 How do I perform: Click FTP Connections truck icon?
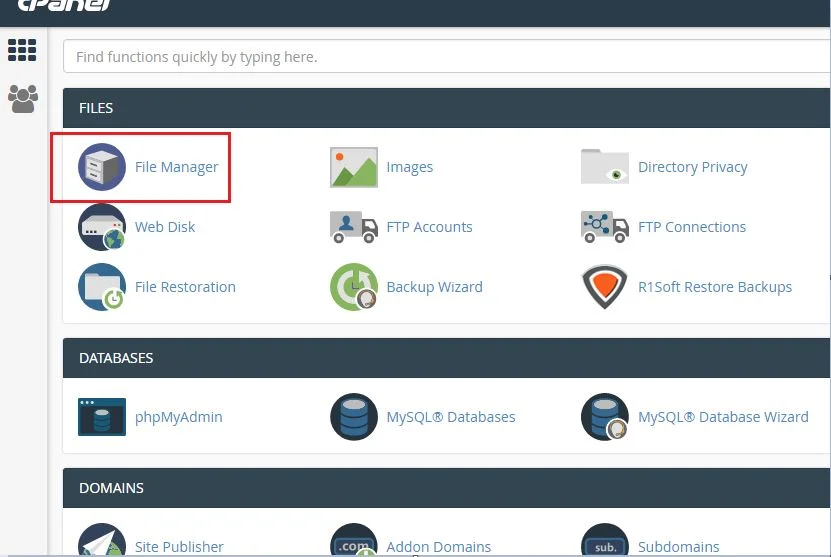click(605, 227)
